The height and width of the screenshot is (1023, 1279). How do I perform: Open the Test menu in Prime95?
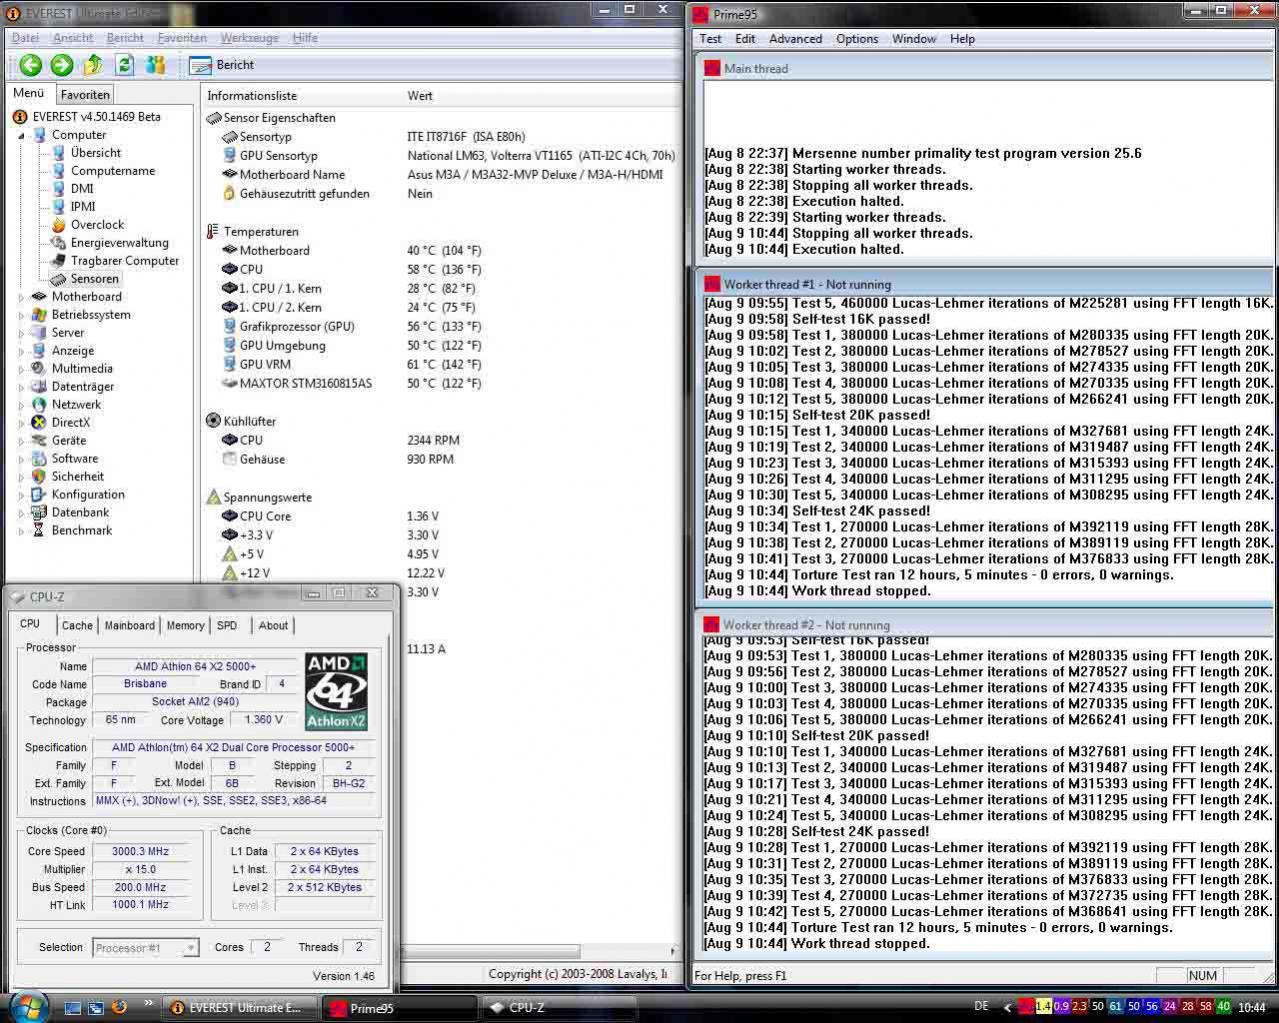(711, 39)
